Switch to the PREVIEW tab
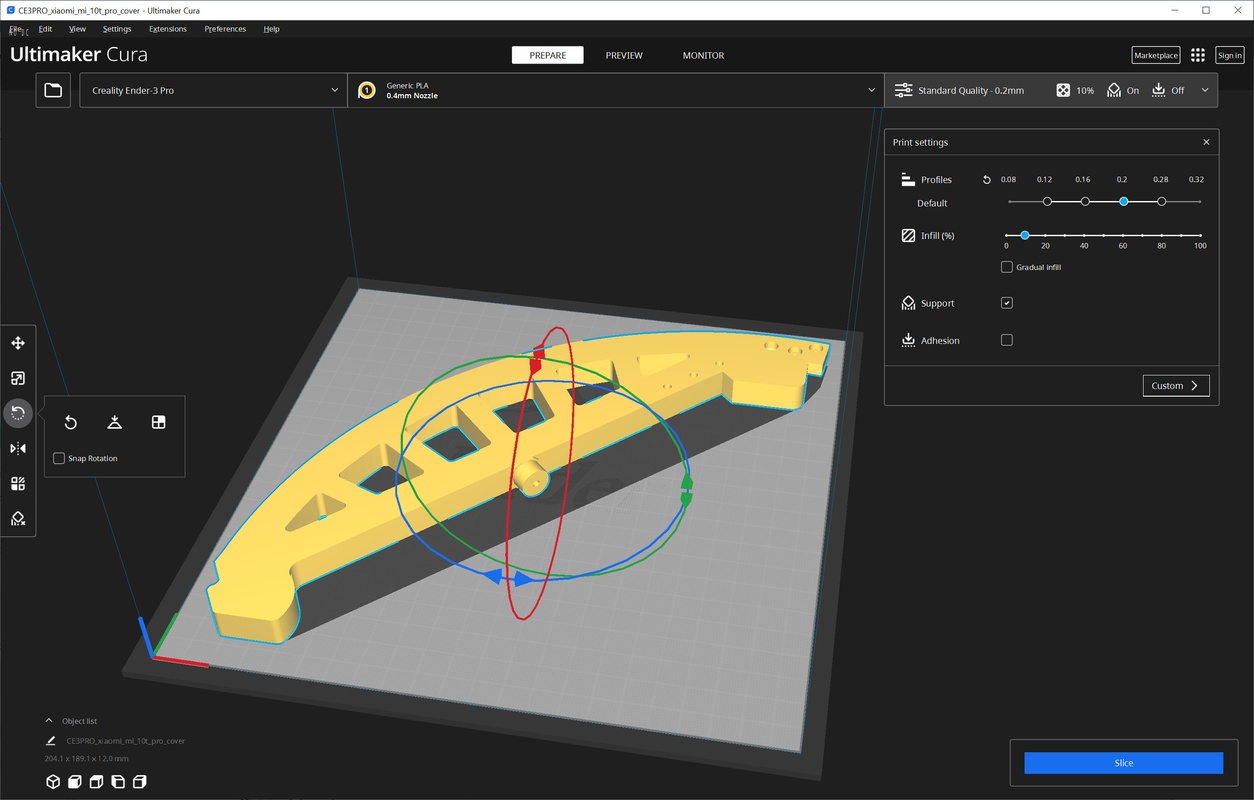 click(624, 55)
